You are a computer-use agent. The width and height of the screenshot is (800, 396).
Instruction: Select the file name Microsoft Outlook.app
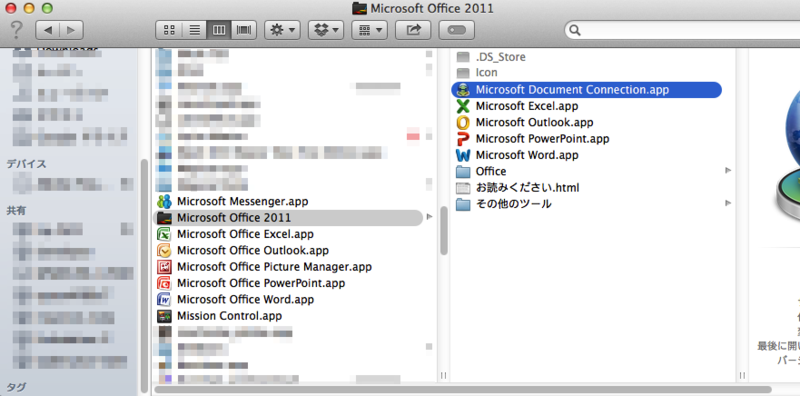click(535, 122)
